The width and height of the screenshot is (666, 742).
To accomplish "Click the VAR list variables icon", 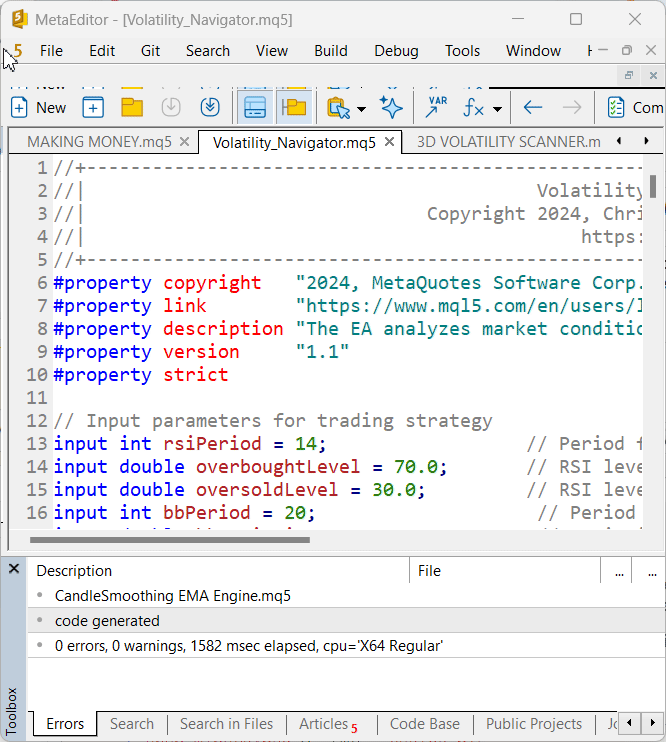I will coord(437,108).
